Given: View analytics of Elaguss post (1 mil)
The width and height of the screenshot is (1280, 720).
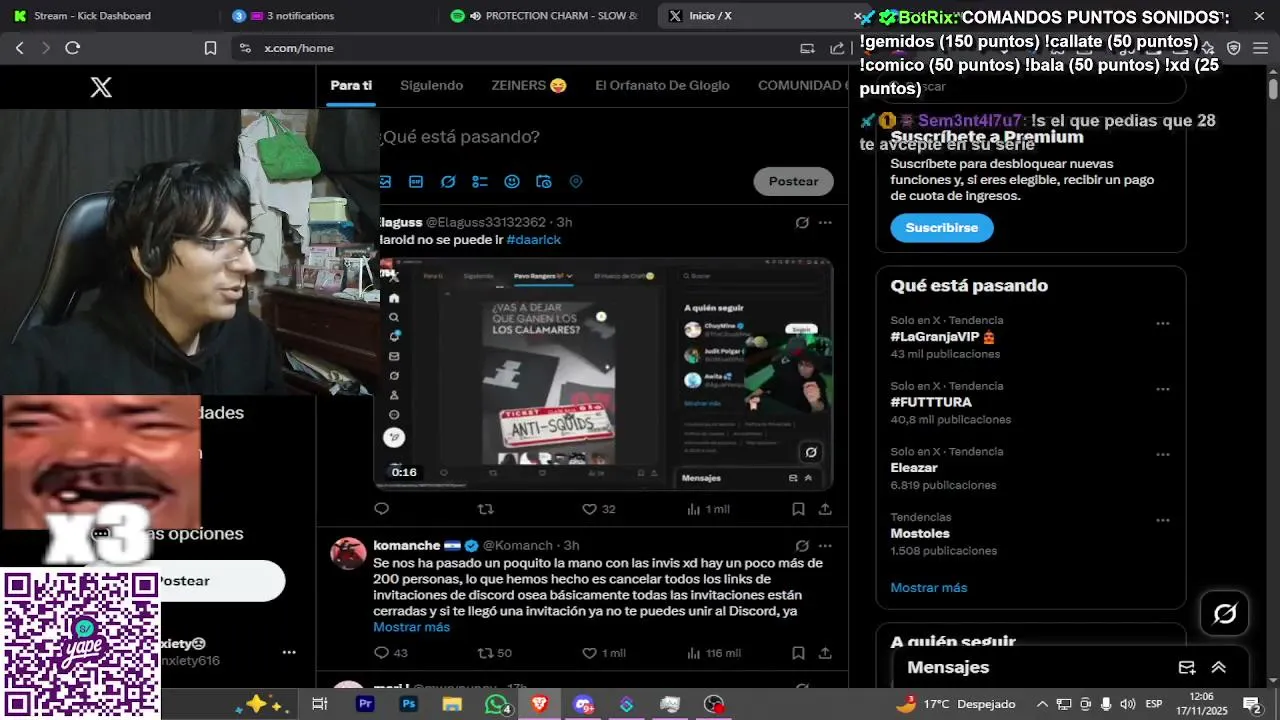Looking at the screenshot, I should point(708,509).
